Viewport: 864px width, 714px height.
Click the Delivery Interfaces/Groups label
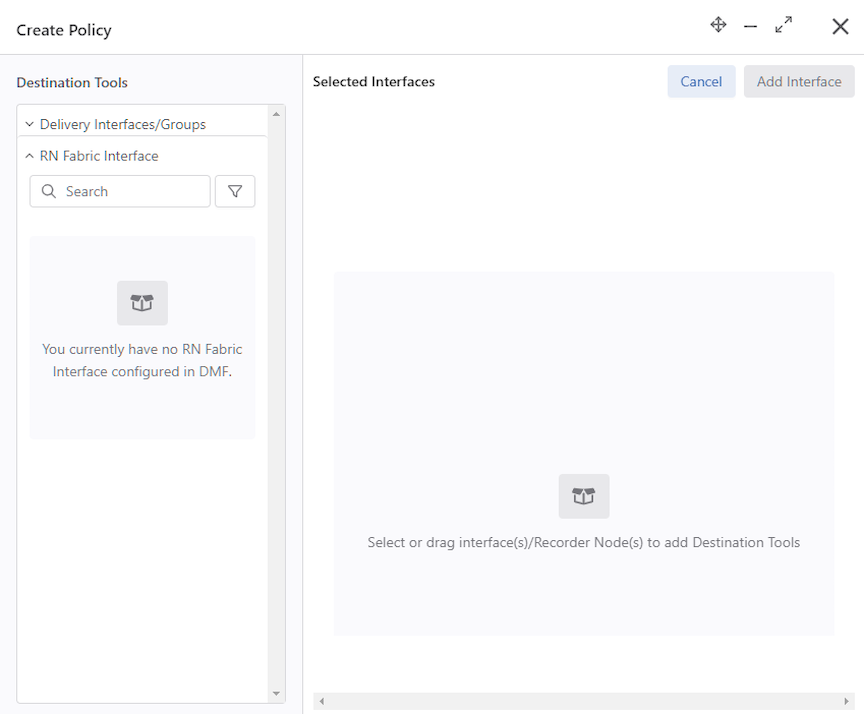pos(123,125)
